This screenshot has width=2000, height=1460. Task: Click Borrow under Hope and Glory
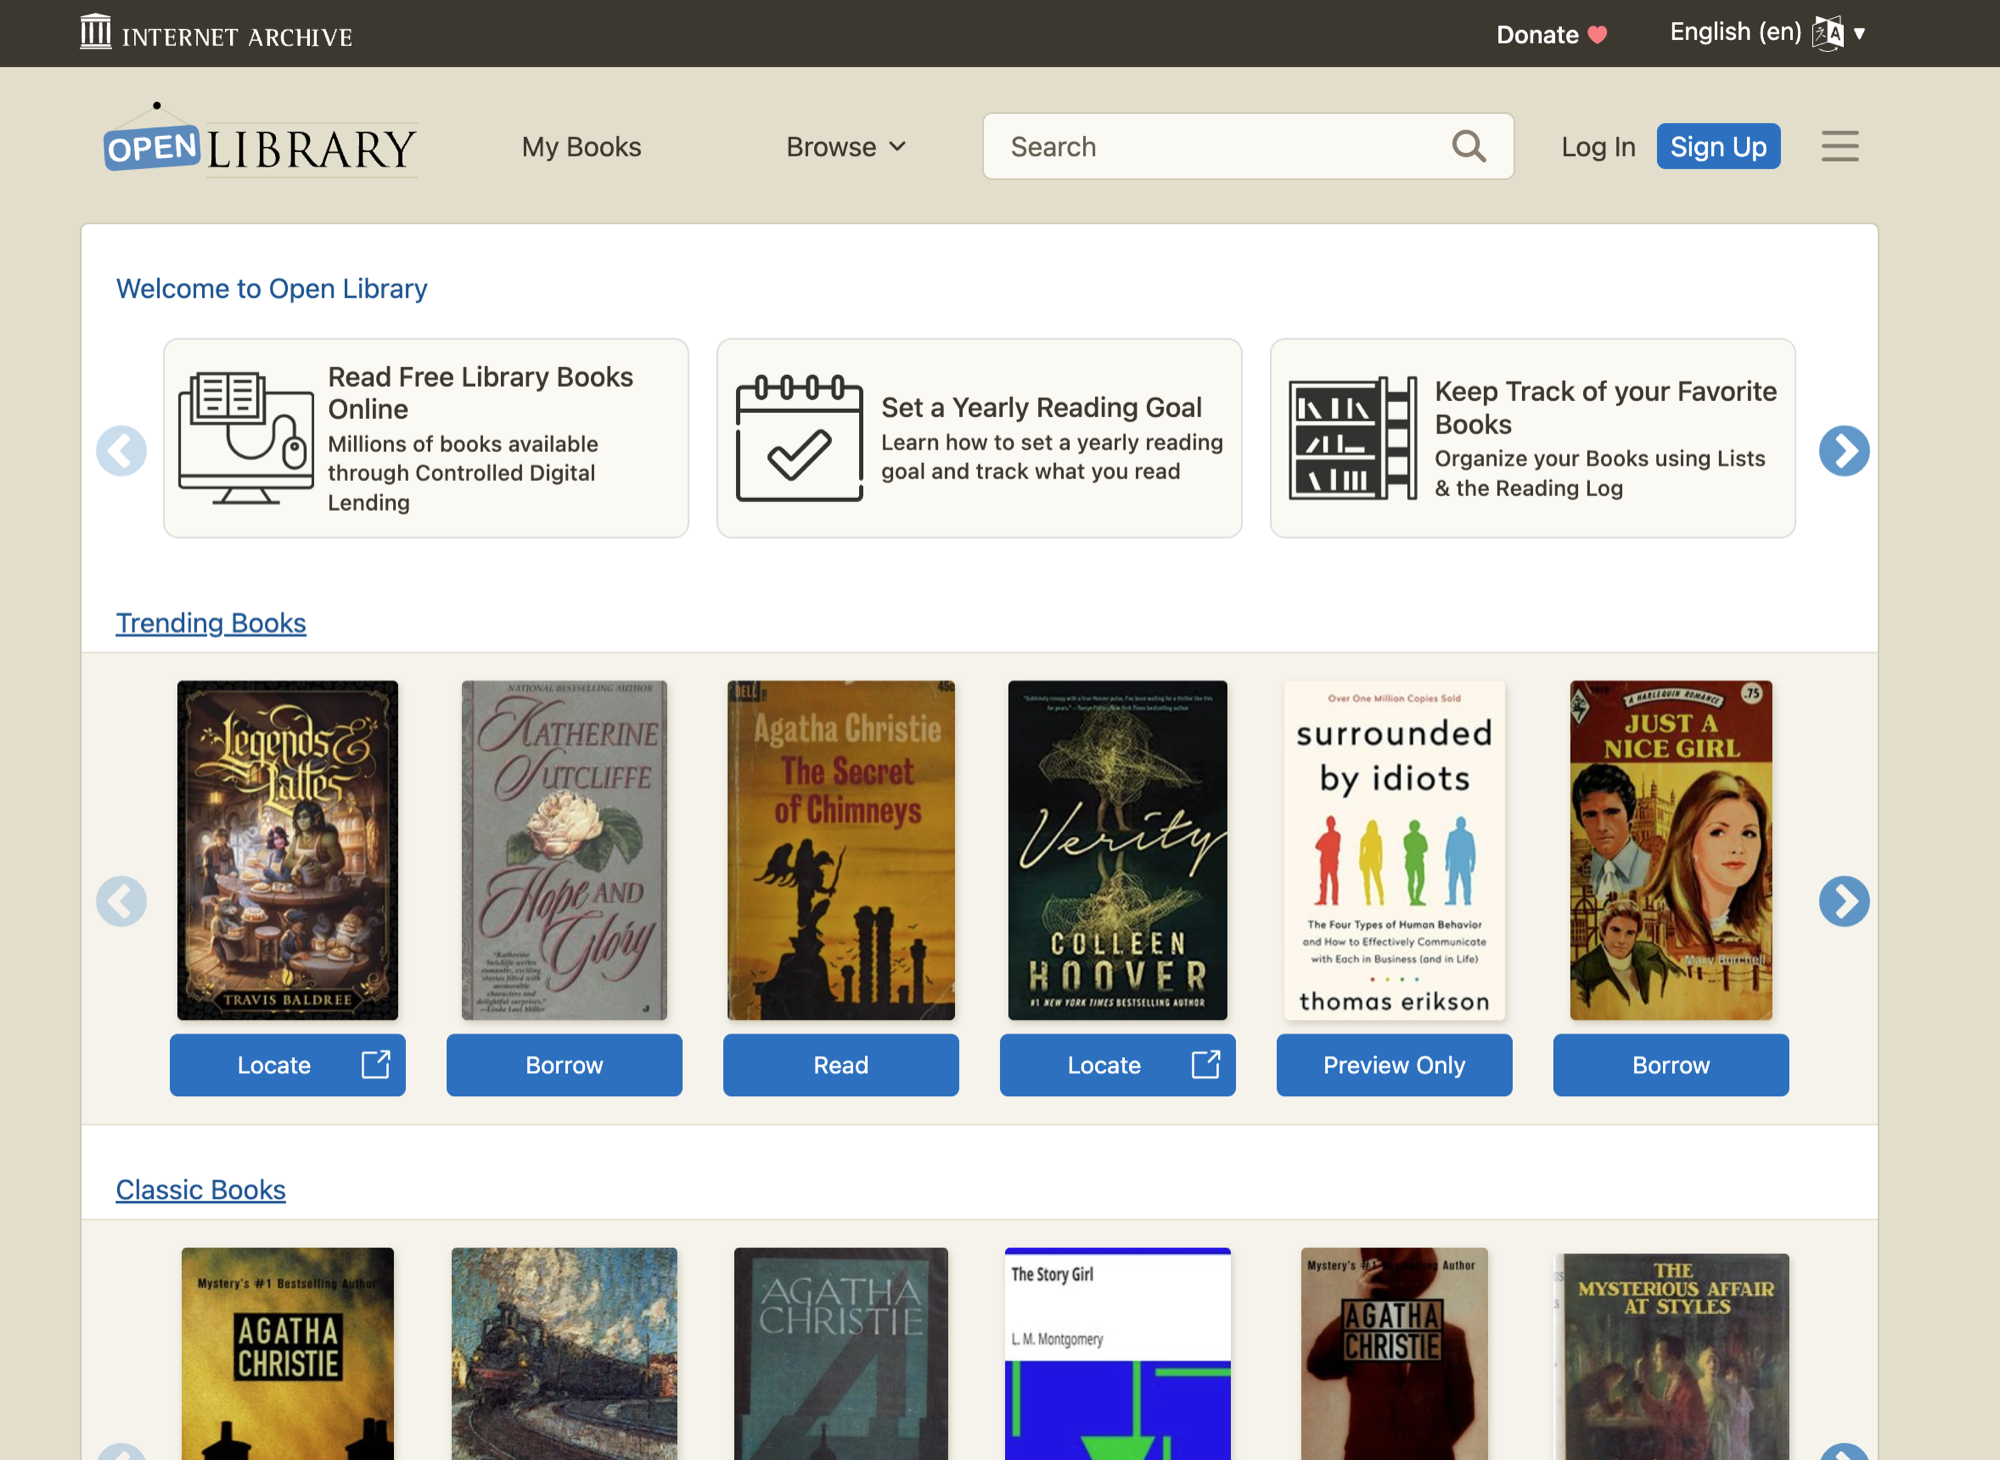coord(564,1065)
